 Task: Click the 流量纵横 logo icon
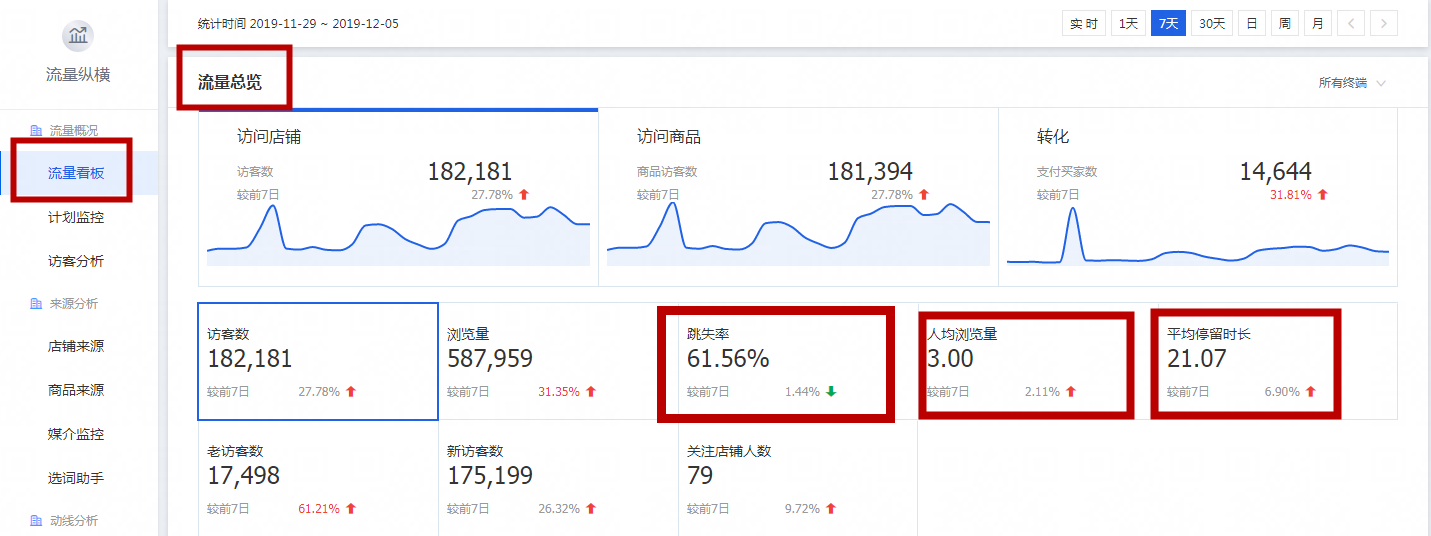(x=78, y=36)
